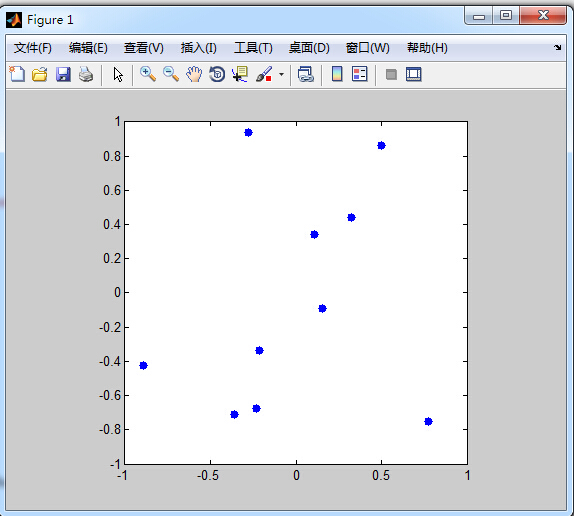This screenshot has height=516, width=574.
Task: Insert a legend using the toolbar icon
Action: [x=359, y=74]
